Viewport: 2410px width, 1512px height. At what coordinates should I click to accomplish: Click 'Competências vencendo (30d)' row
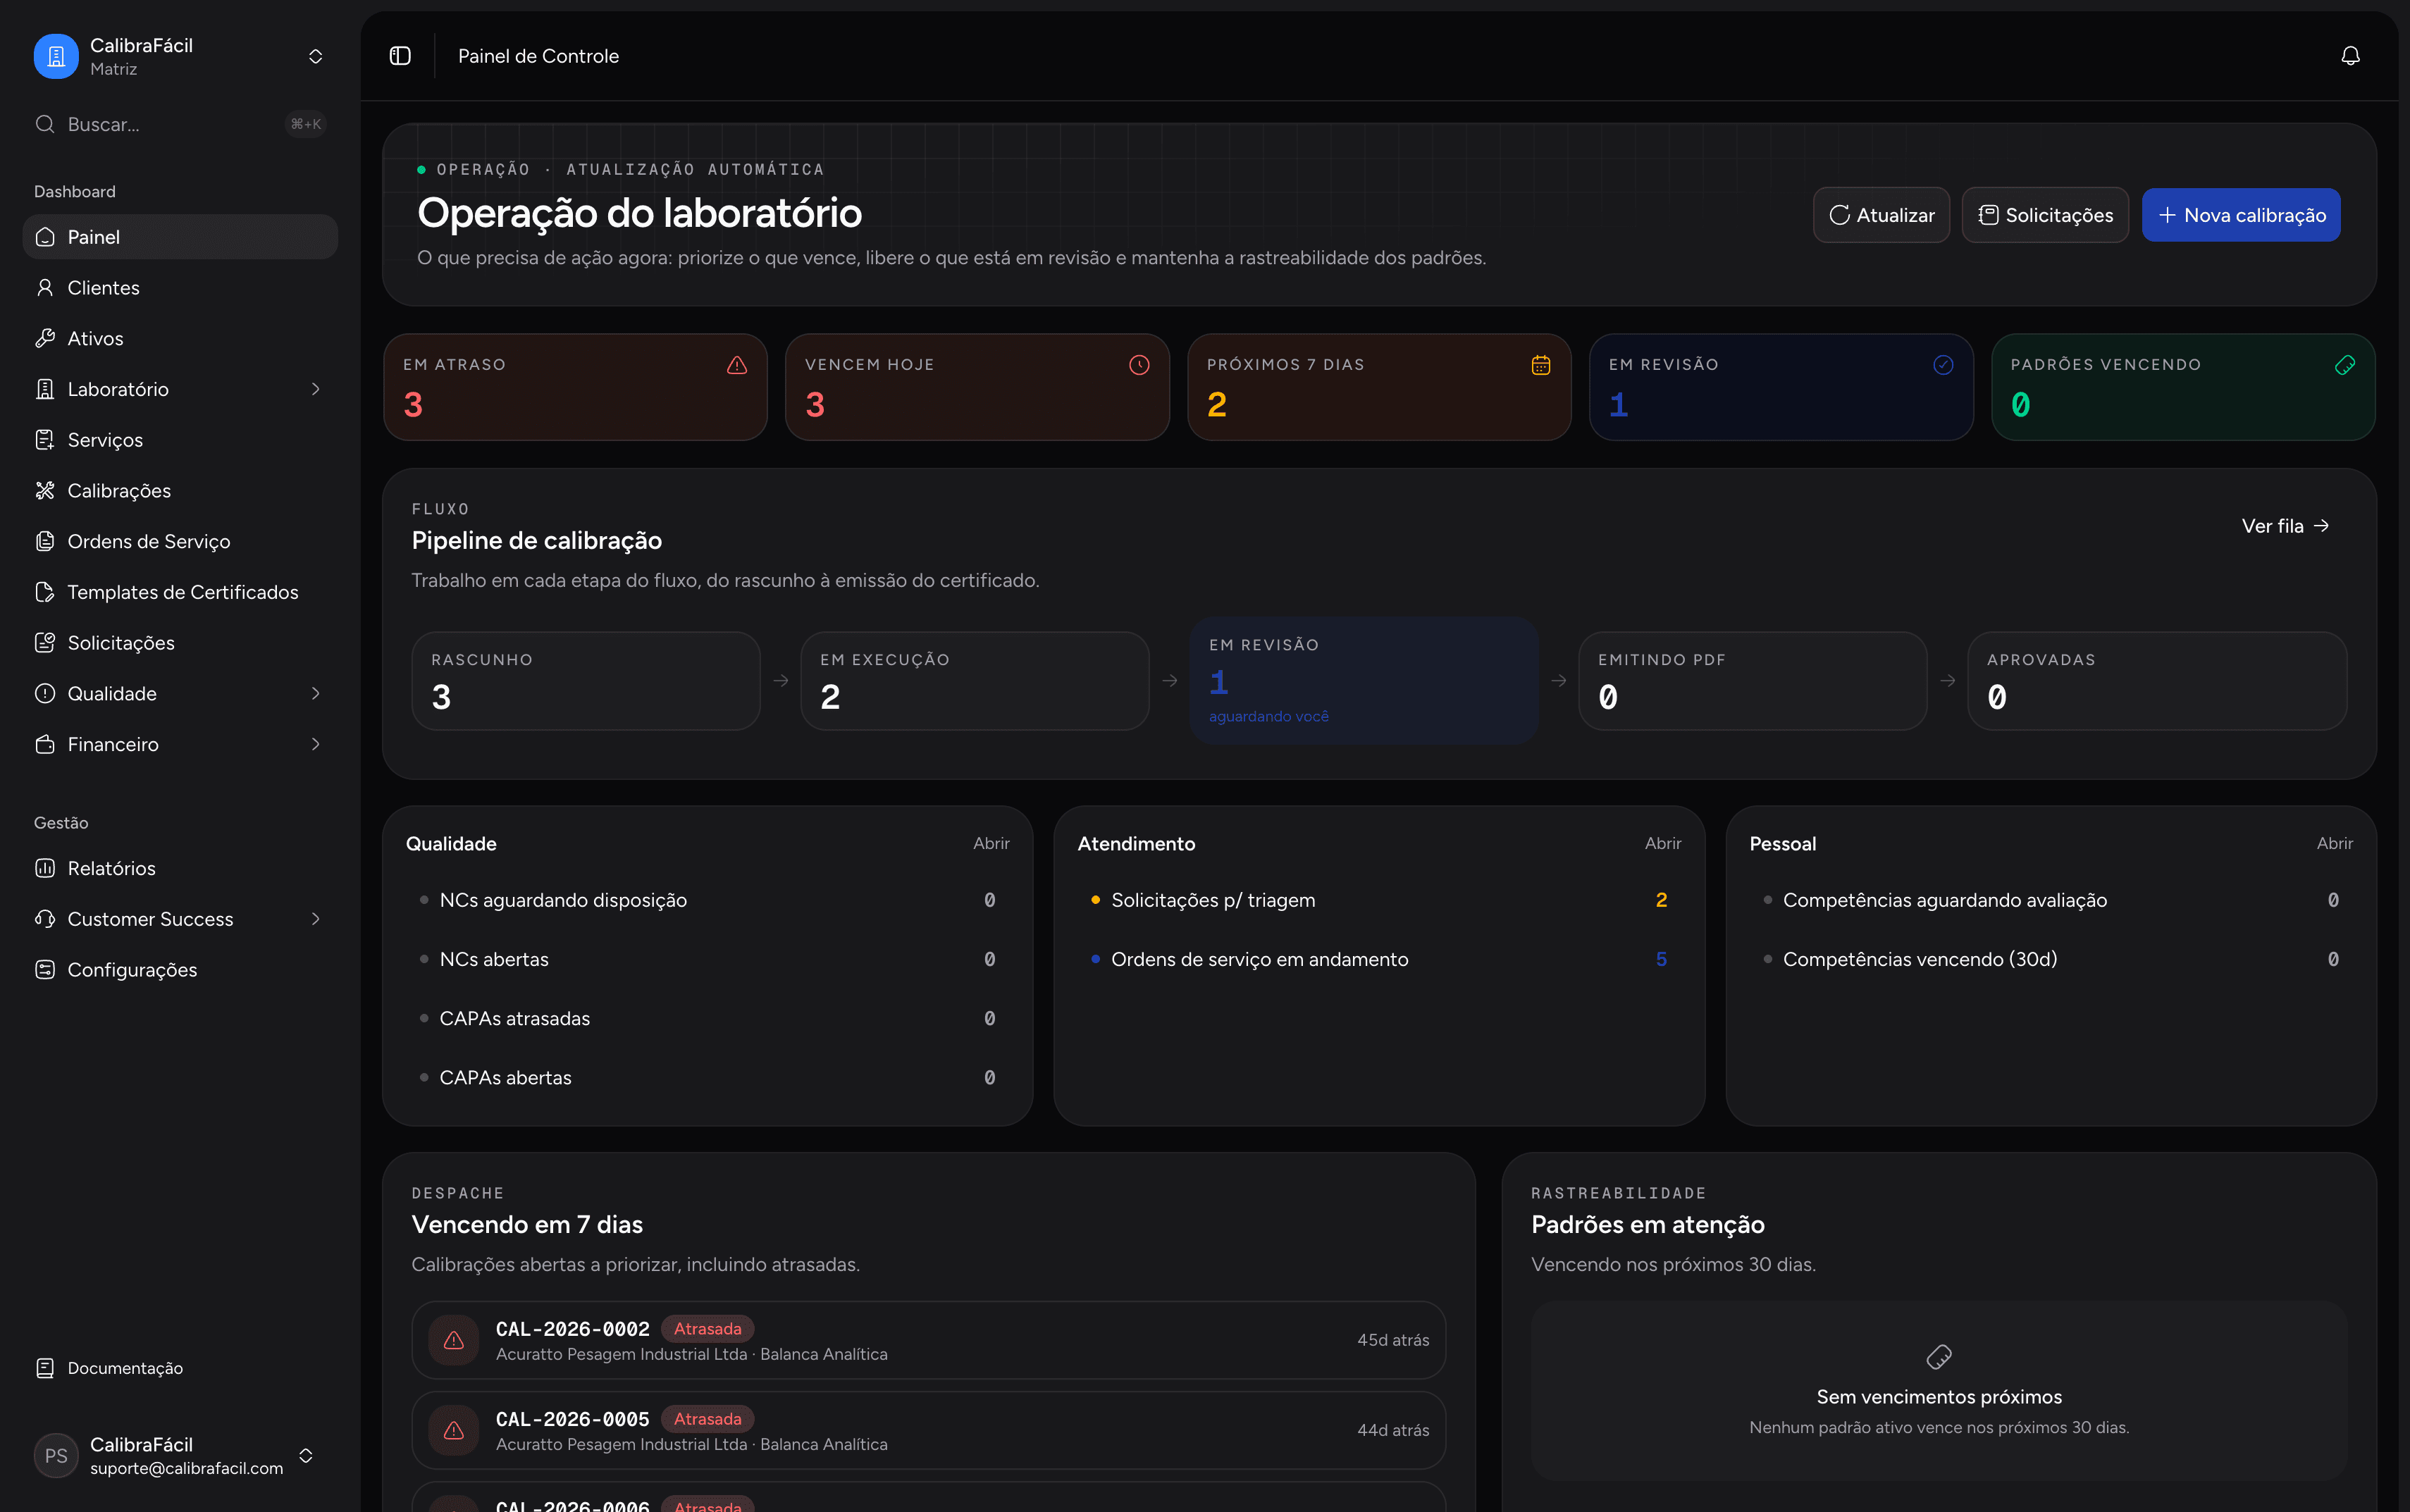point(2051,959)
